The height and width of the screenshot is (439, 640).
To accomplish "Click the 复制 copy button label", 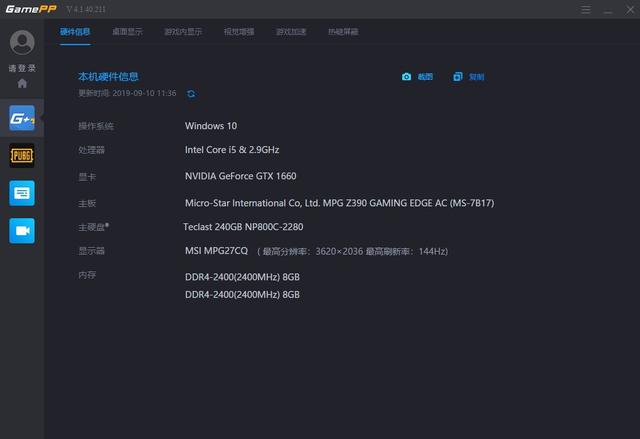I will click(476, 77).
